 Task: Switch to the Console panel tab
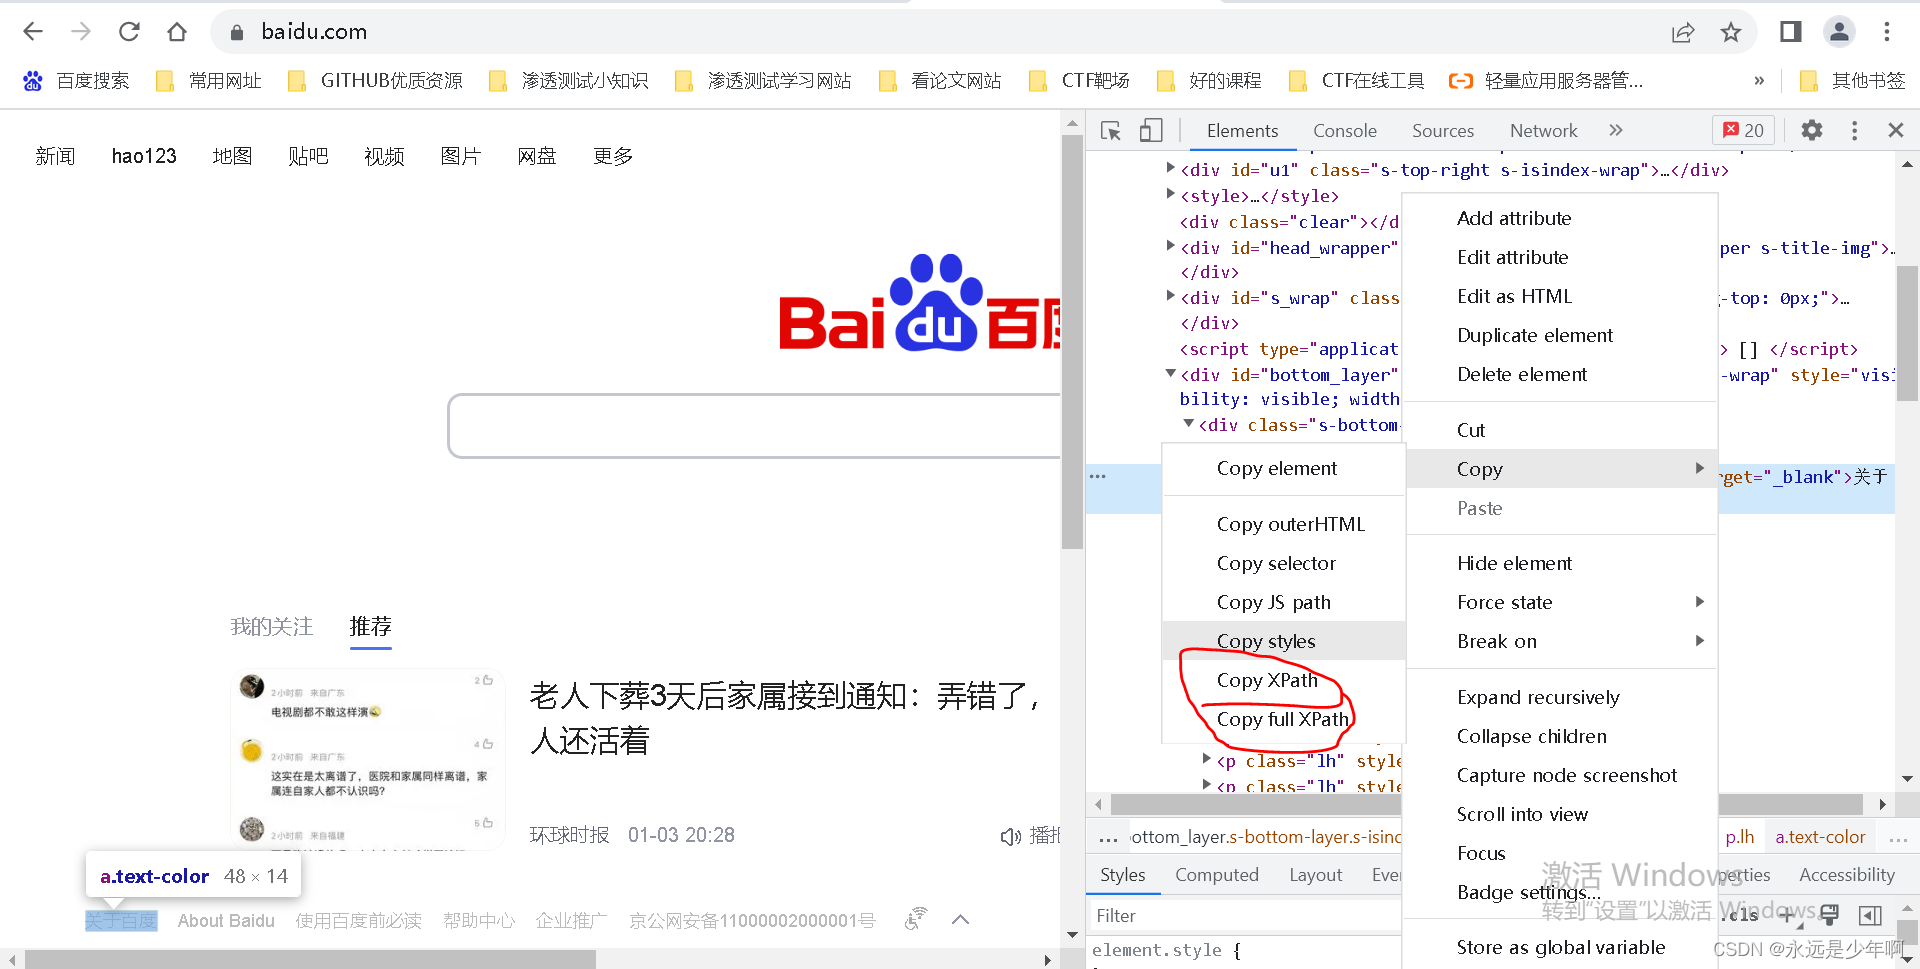[x=1344, y=130]
